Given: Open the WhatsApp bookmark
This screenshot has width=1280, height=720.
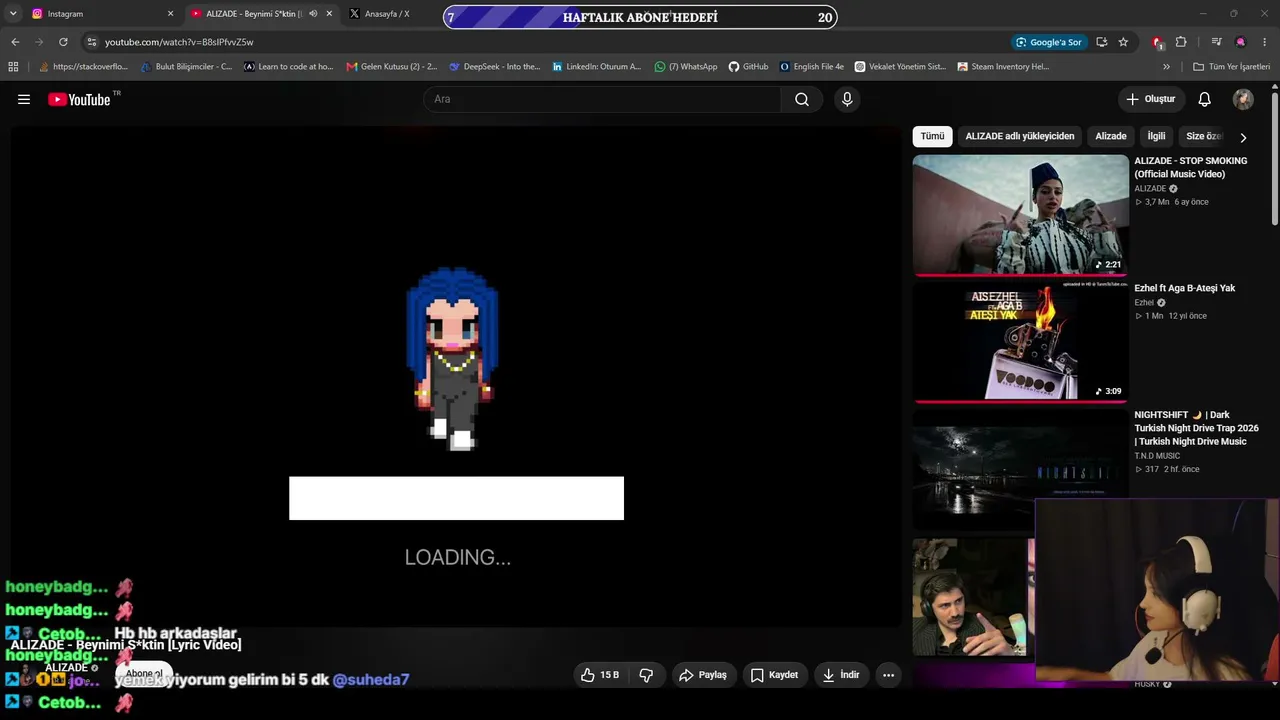Looking at the screenshot, I should point(686,67).
